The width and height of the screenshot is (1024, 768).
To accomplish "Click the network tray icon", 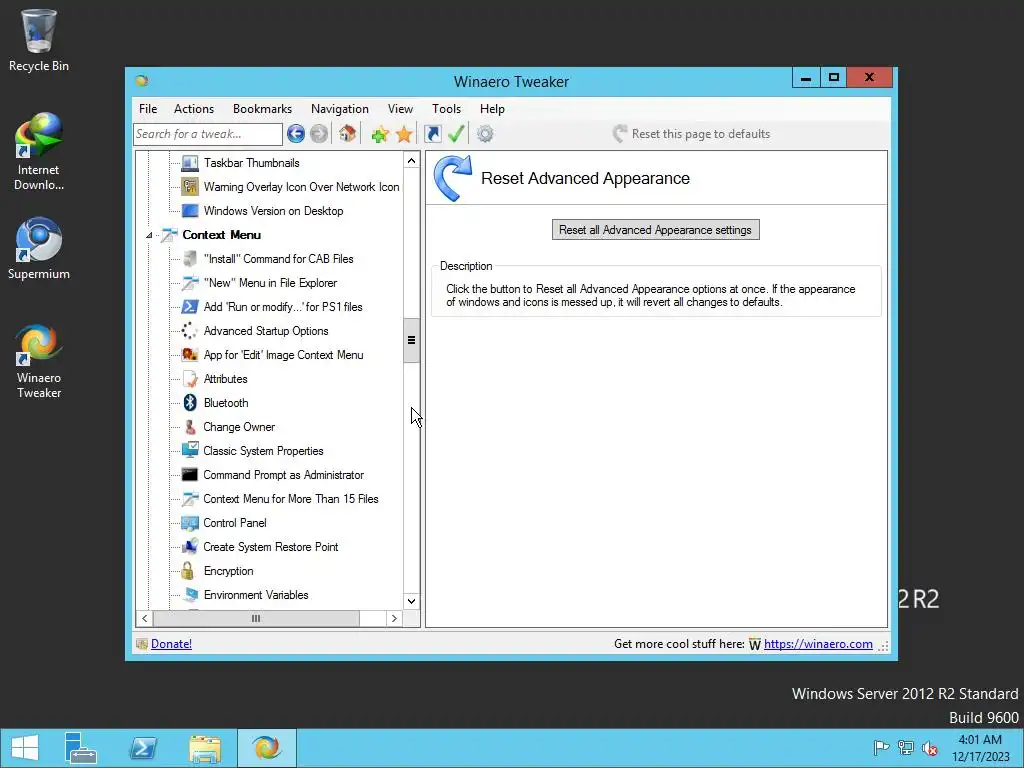I will pos(906,748).
